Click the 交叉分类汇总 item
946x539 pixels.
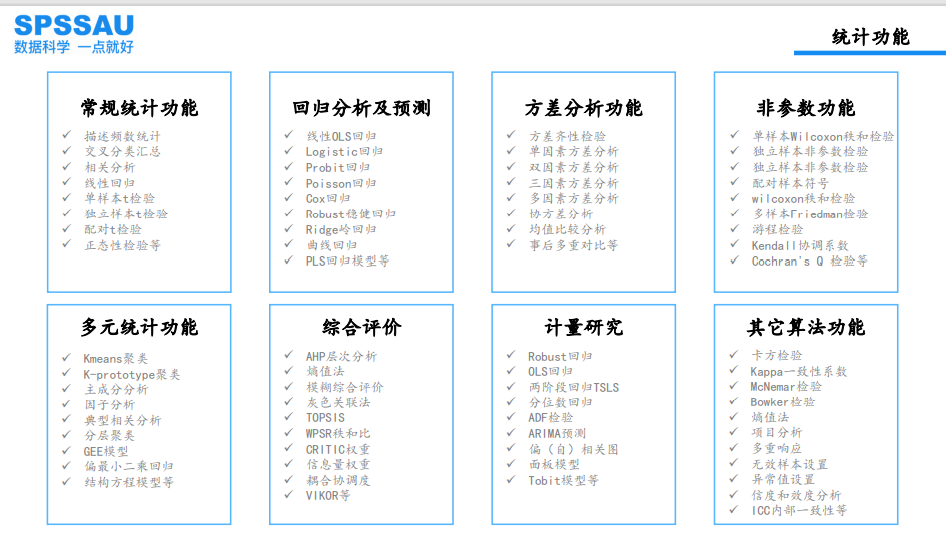[122, 151]
